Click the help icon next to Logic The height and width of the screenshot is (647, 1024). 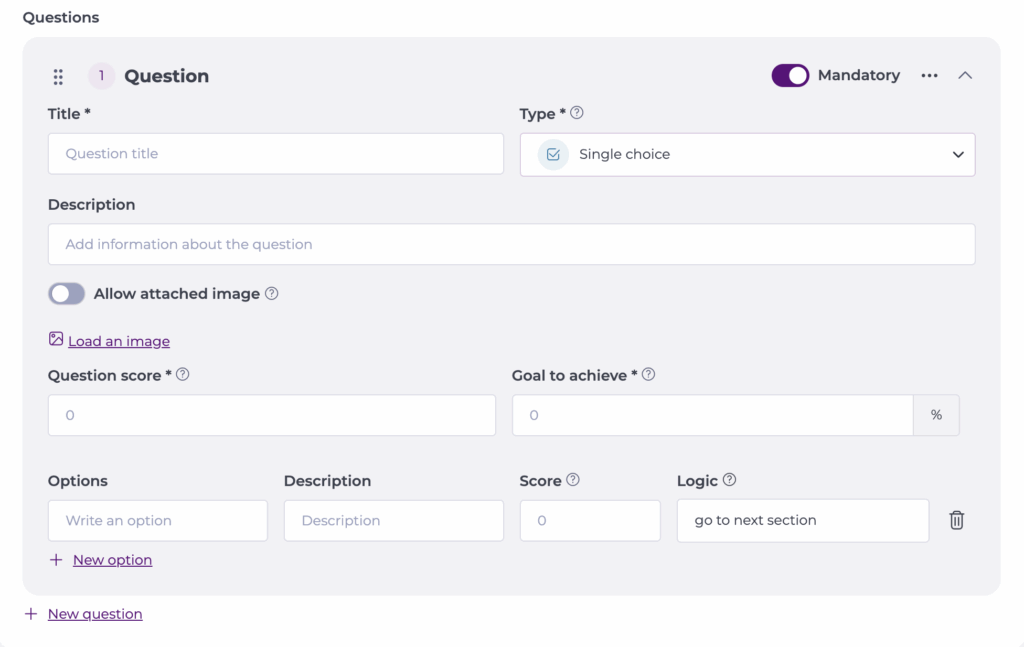[729, 480]
